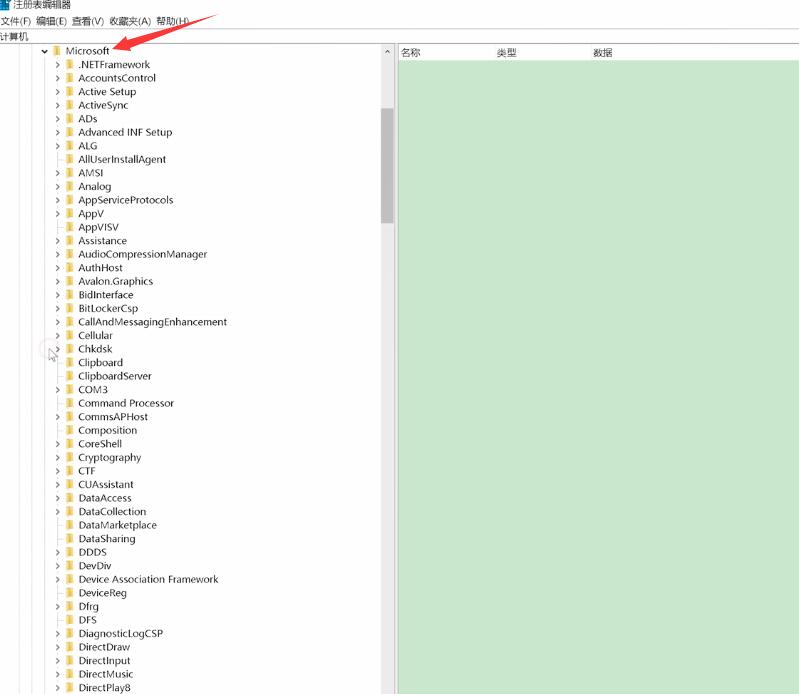Screen dimensions: 799x694
Task: Open the 文件(F) menu
Action: (x=15, y=21)
